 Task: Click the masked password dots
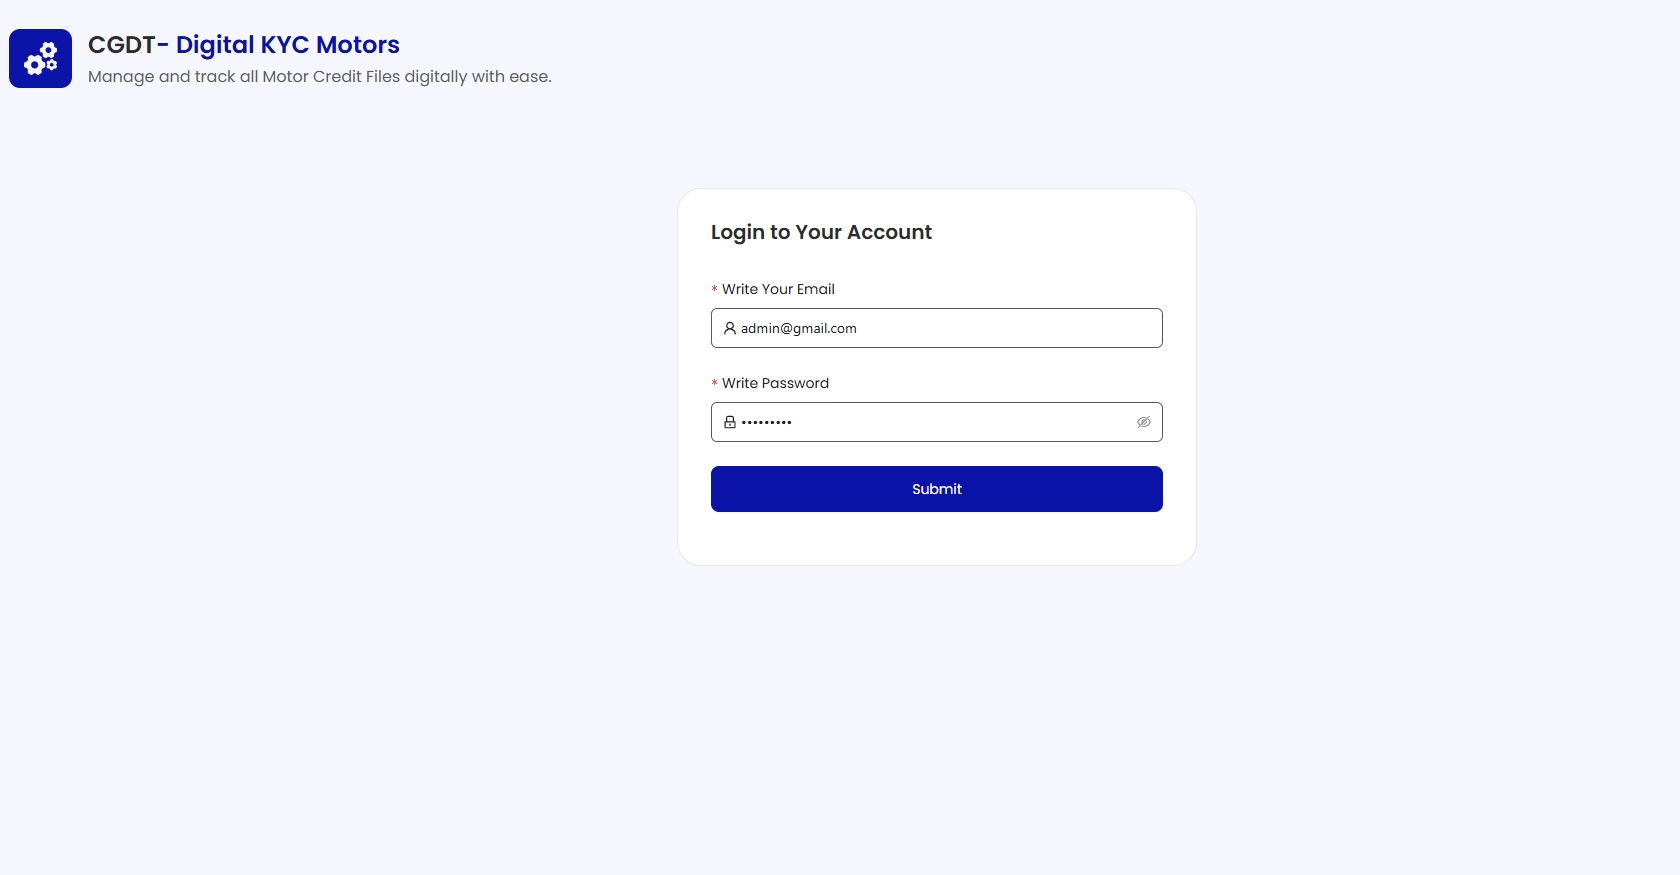766,423
